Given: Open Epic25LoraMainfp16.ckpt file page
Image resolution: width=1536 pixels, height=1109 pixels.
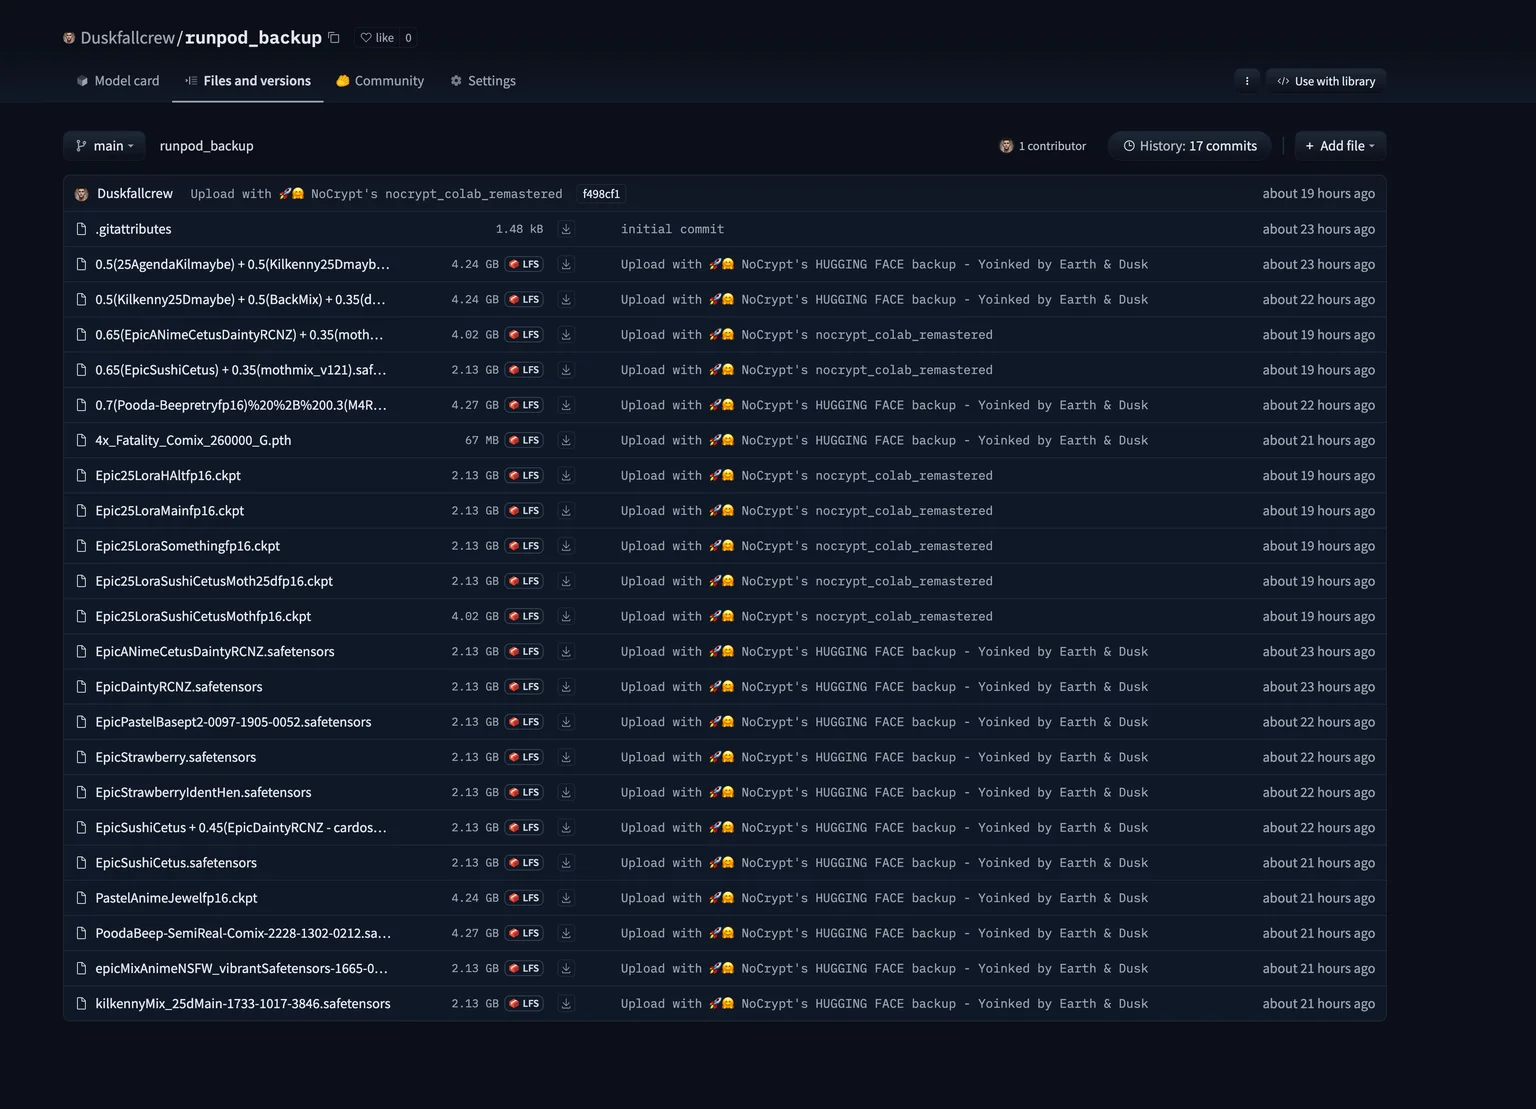Looking at the screenshot, I should point(170,511).
